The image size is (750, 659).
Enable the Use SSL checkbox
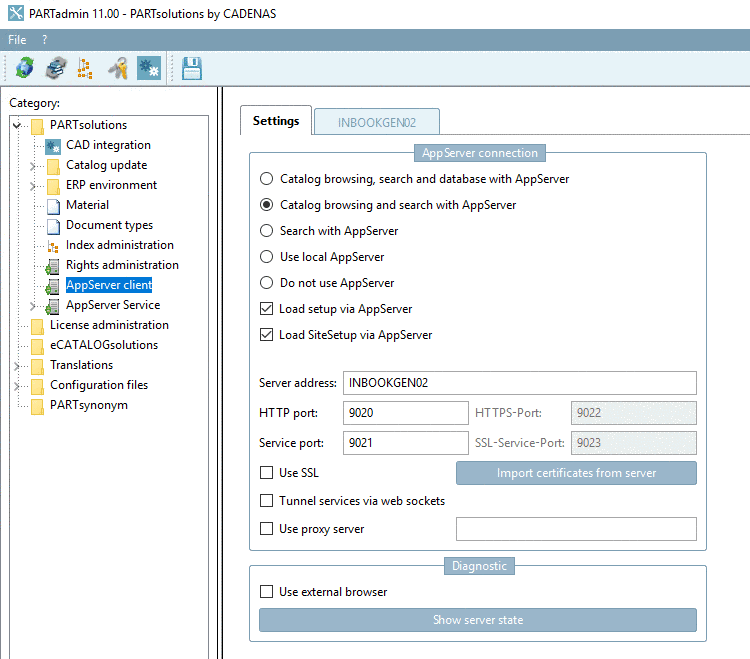coord(266,472)
